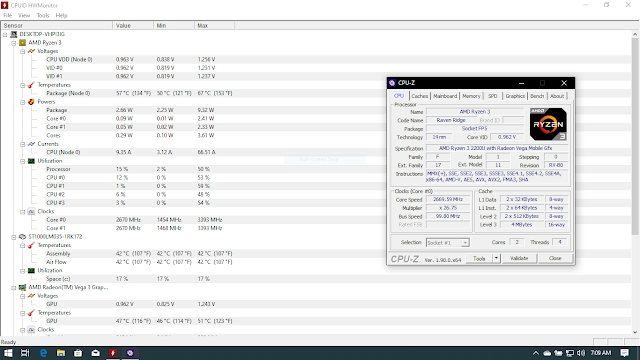Click the Clocks icon under Radeon Vega 3
This screenshot has width=640, height=360.
pyautogui.click(x=31, y=329)
